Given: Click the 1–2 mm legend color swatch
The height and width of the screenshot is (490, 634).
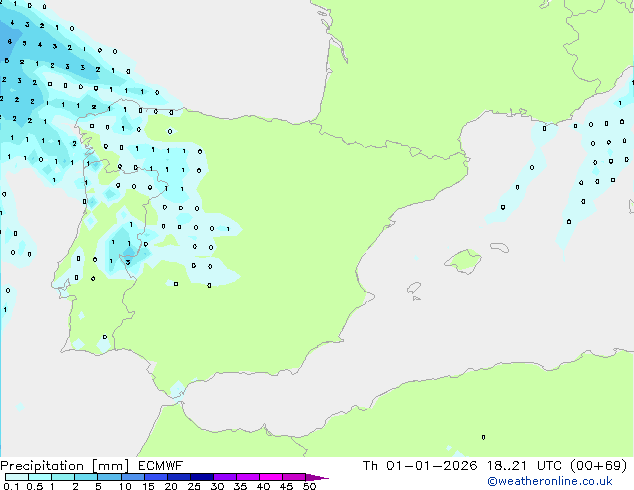Looking at the screenshot, I should 63,477.
